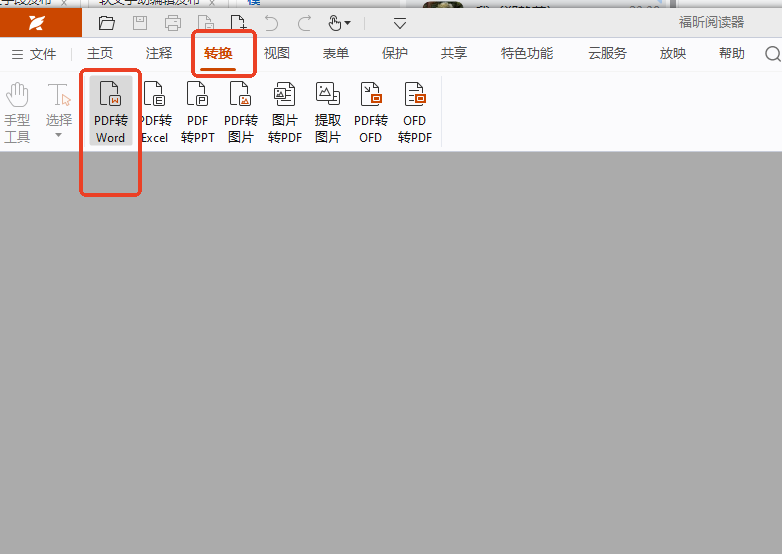
Task: Click the search magnifier icon
Action: pyautogui.click(x=772, y=54)
